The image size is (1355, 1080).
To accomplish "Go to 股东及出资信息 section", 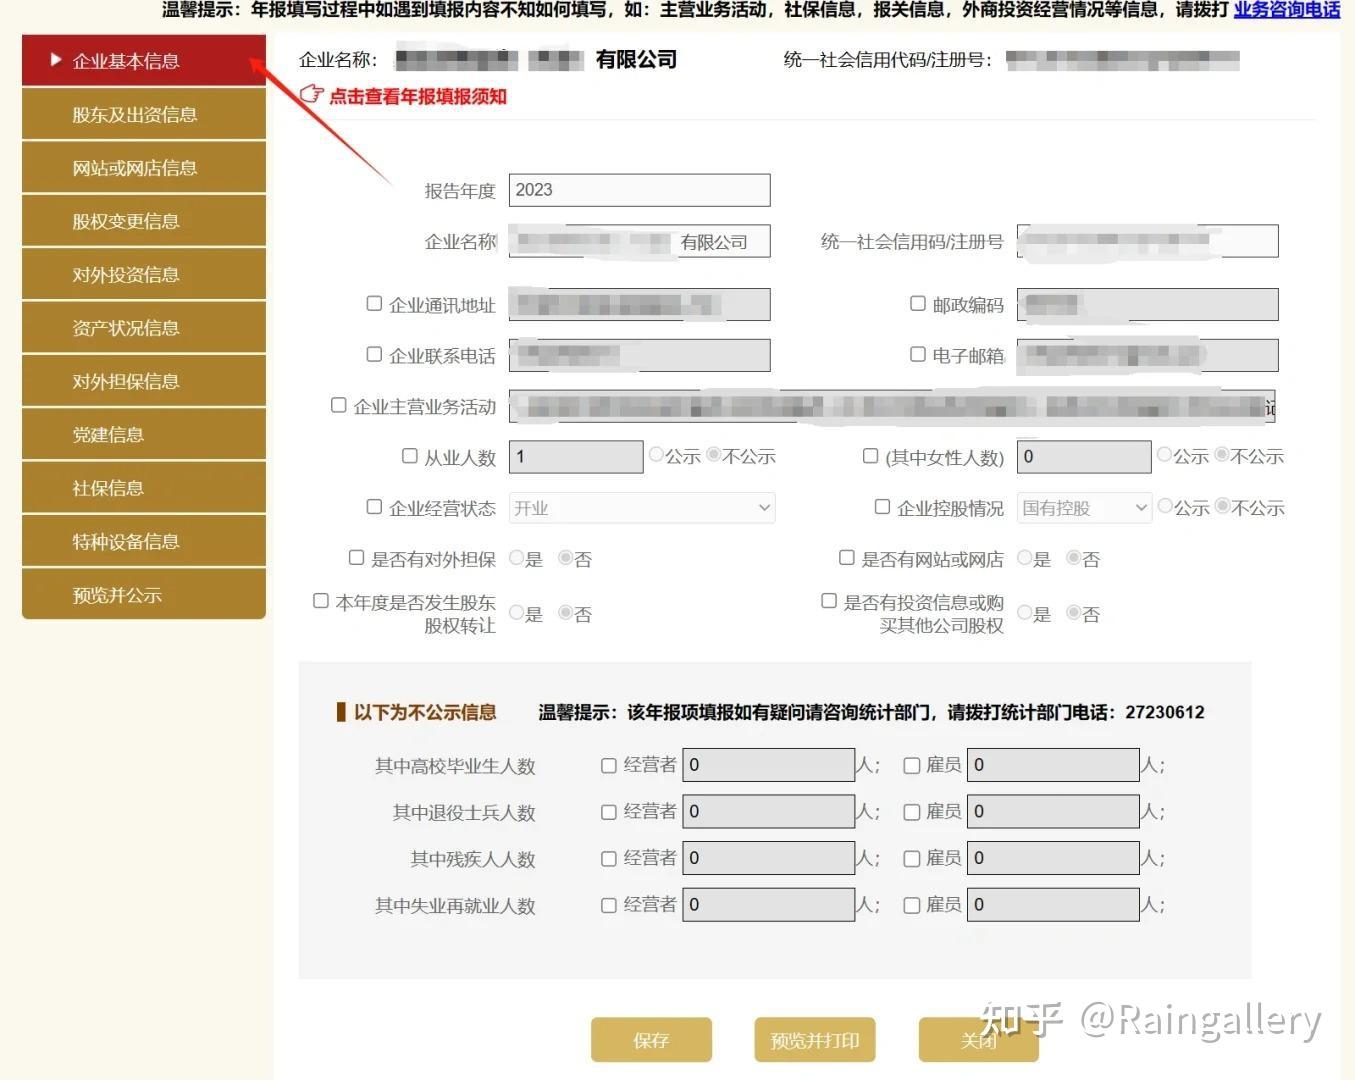I will pos(144,114).
